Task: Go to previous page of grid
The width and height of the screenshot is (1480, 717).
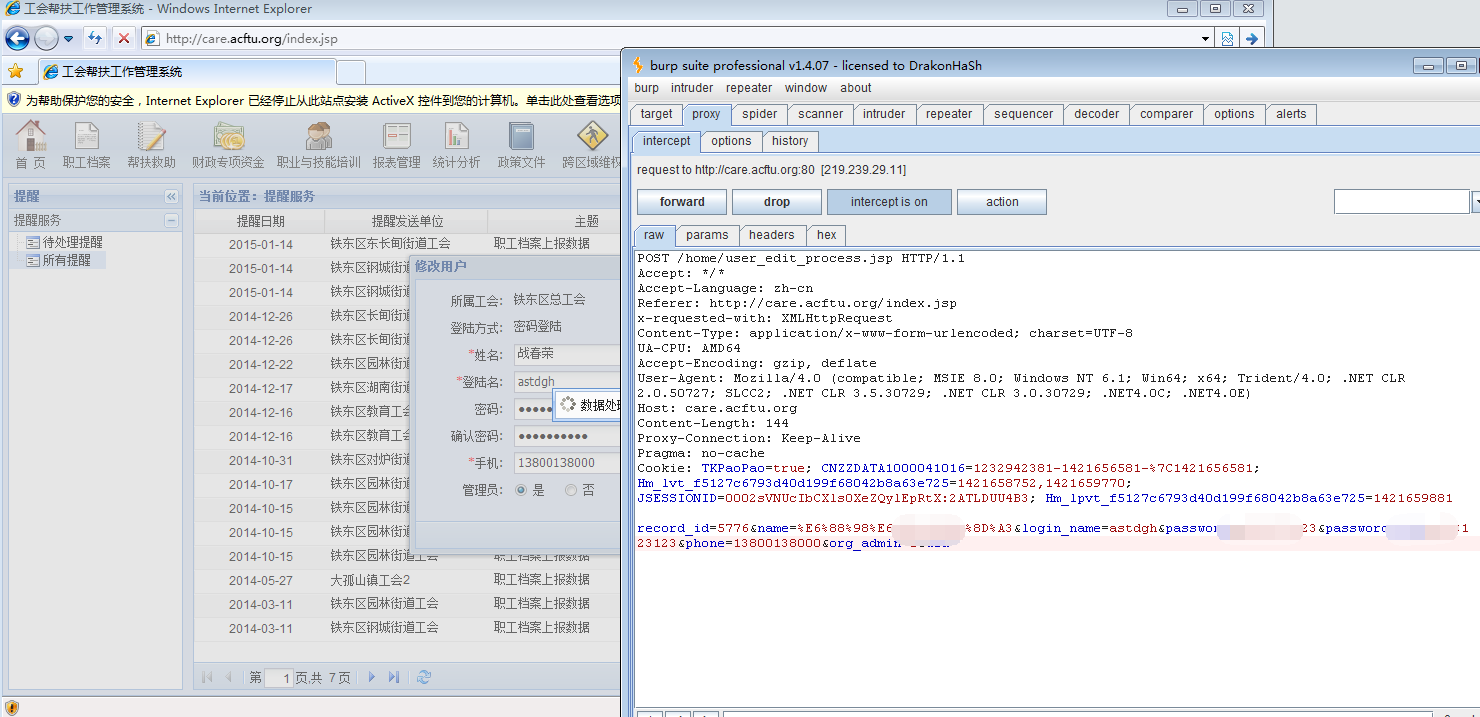Action: click(228, 677)
